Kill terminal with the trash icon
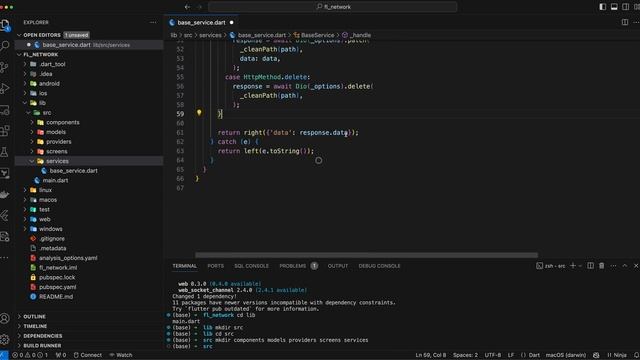 602,266
